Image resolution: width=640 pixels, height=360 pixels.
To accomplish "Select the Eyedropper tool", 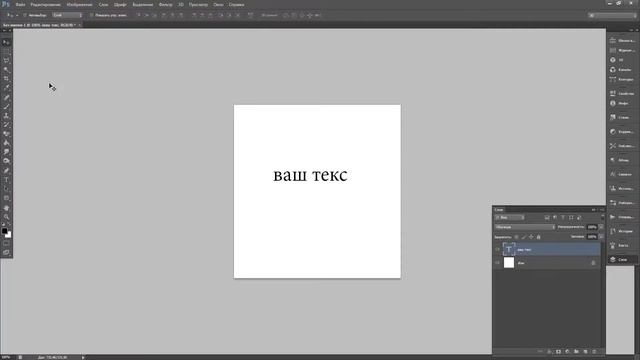I will point(6,87).
